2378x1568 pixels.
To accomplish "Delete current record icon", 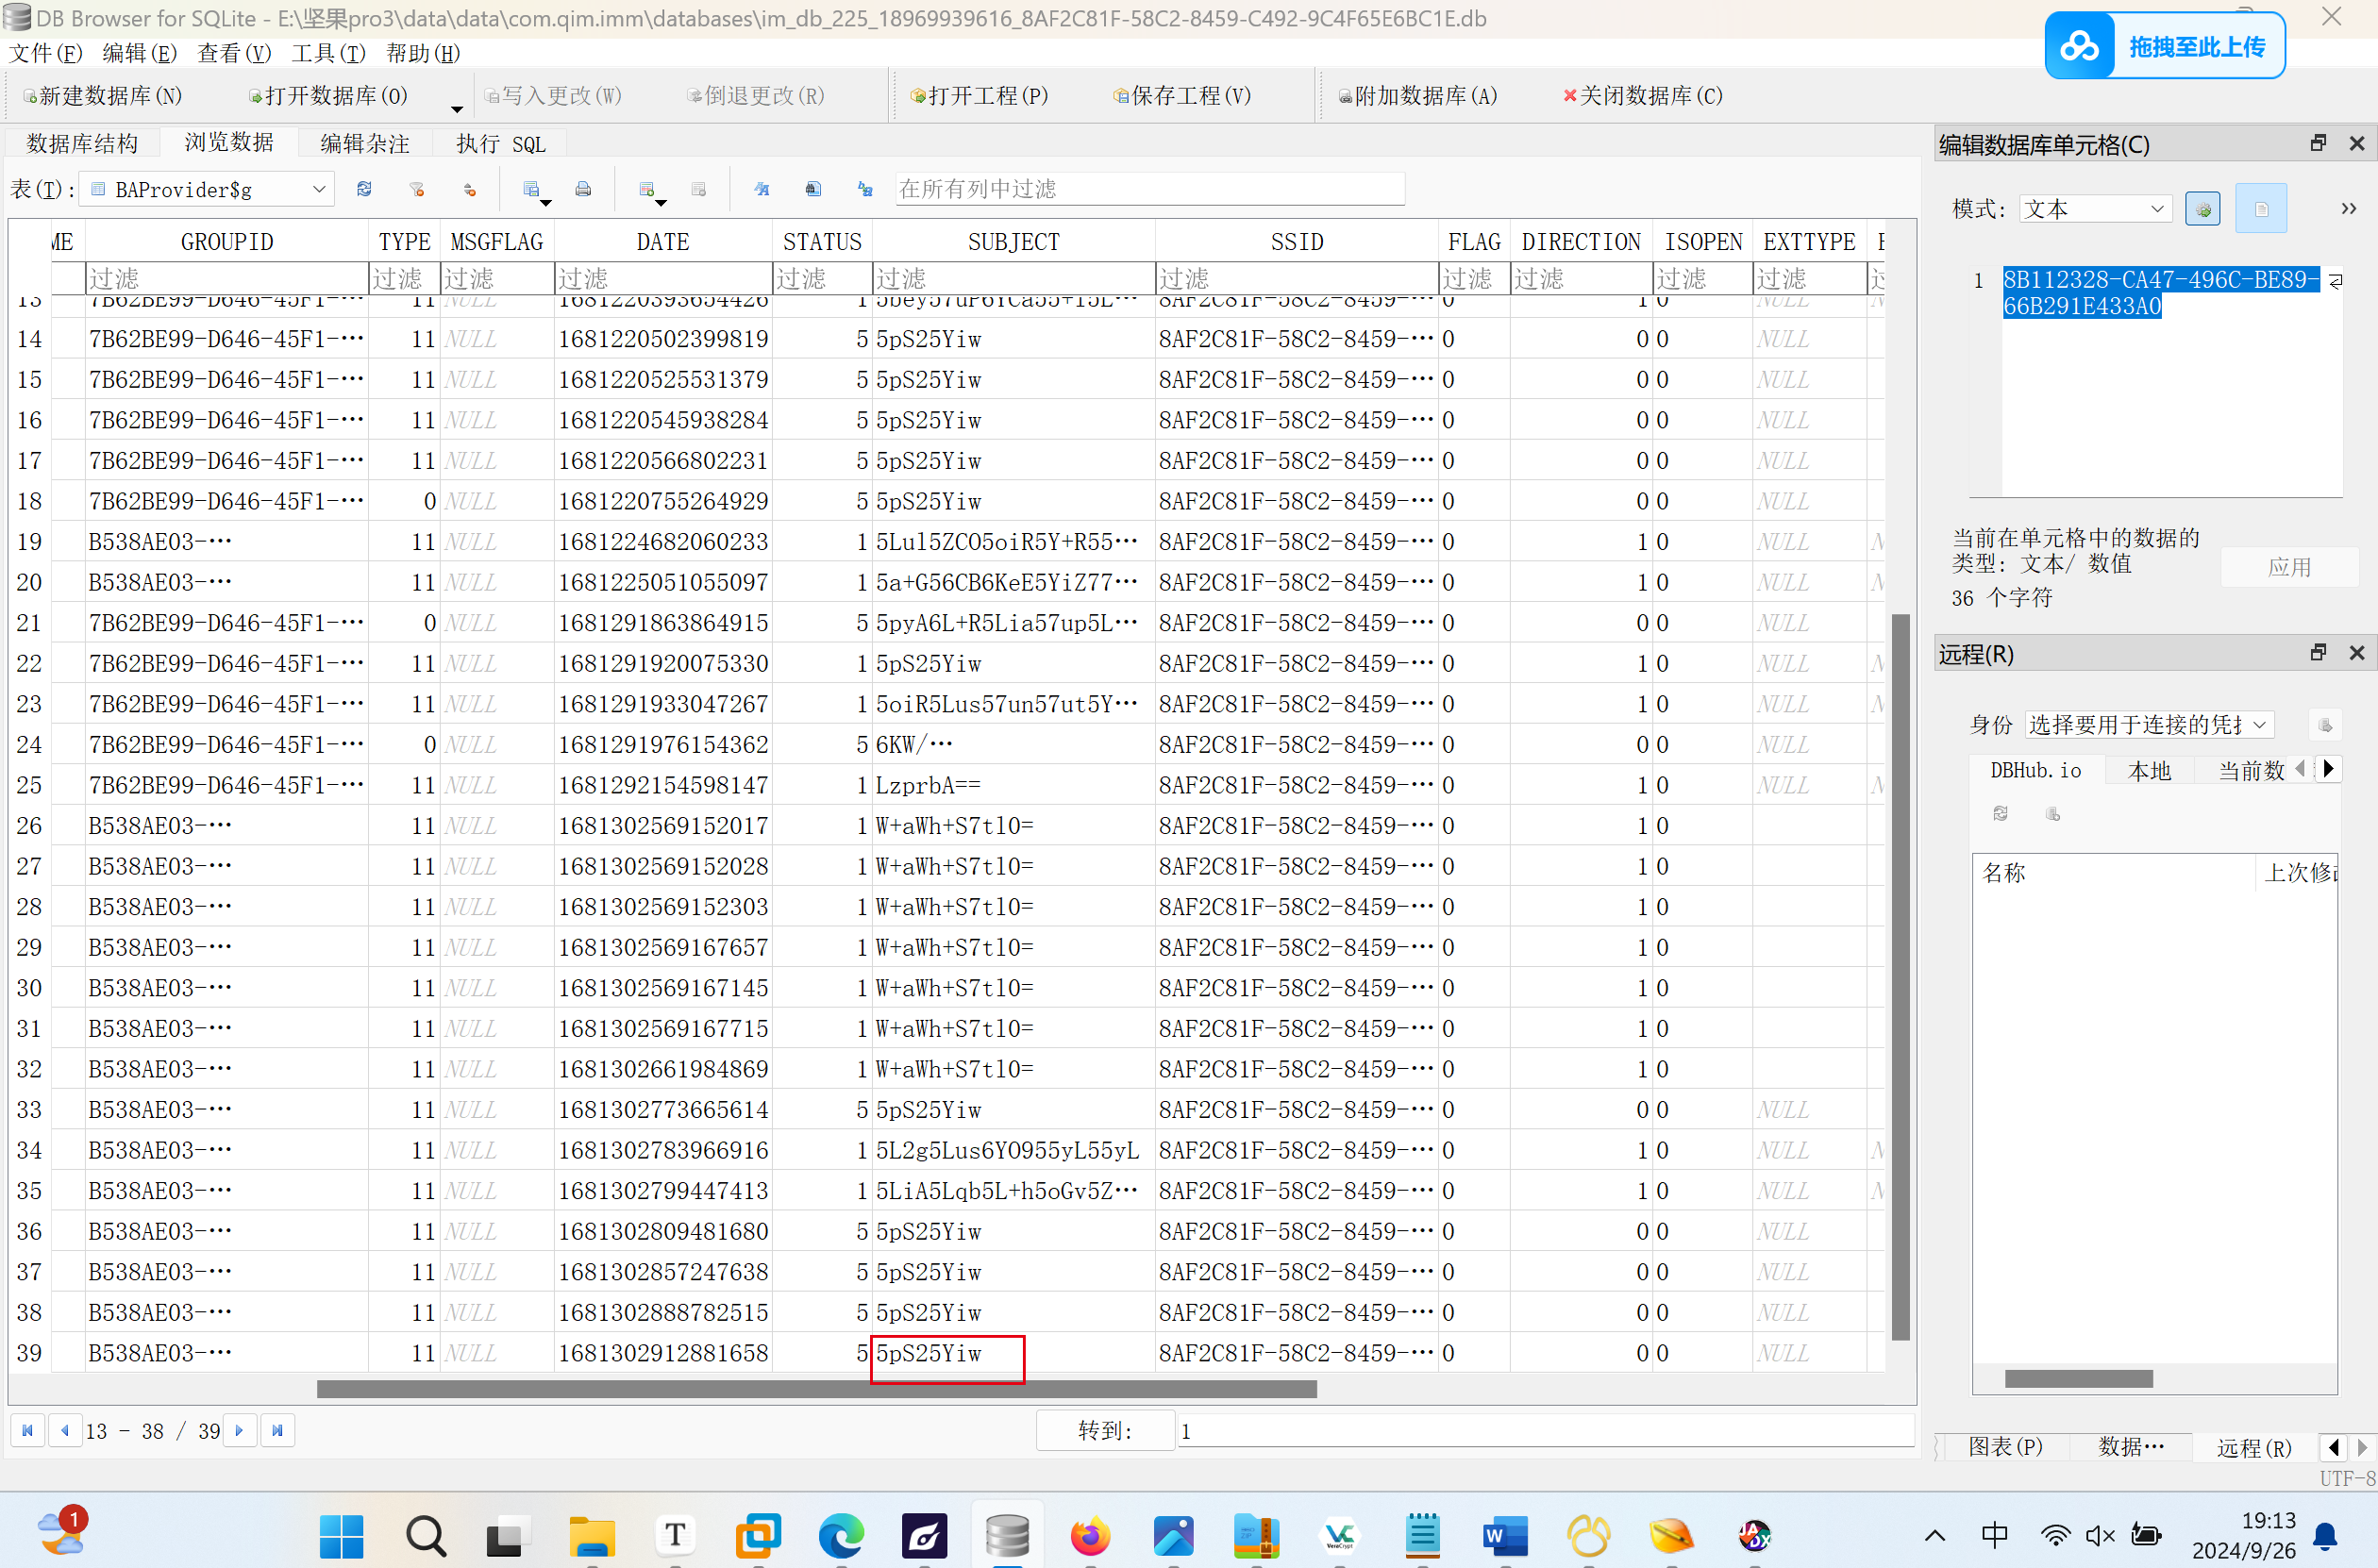I will pos(699,189).
